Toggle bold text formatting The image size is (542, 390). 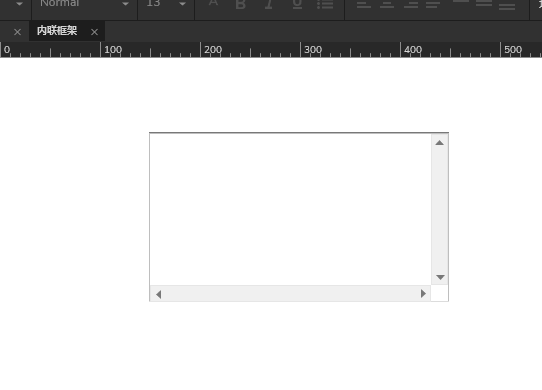tap(240, 4)
